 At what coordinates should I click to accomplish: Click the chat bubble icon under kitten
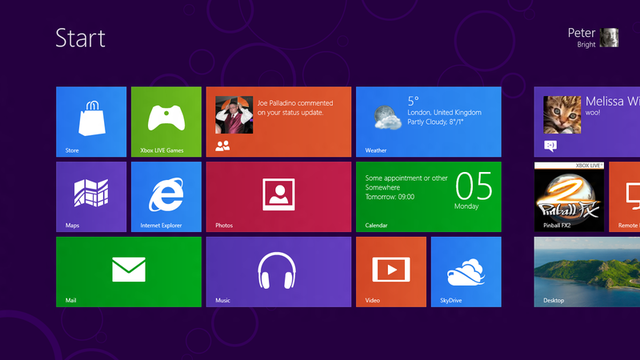[550, 146]
